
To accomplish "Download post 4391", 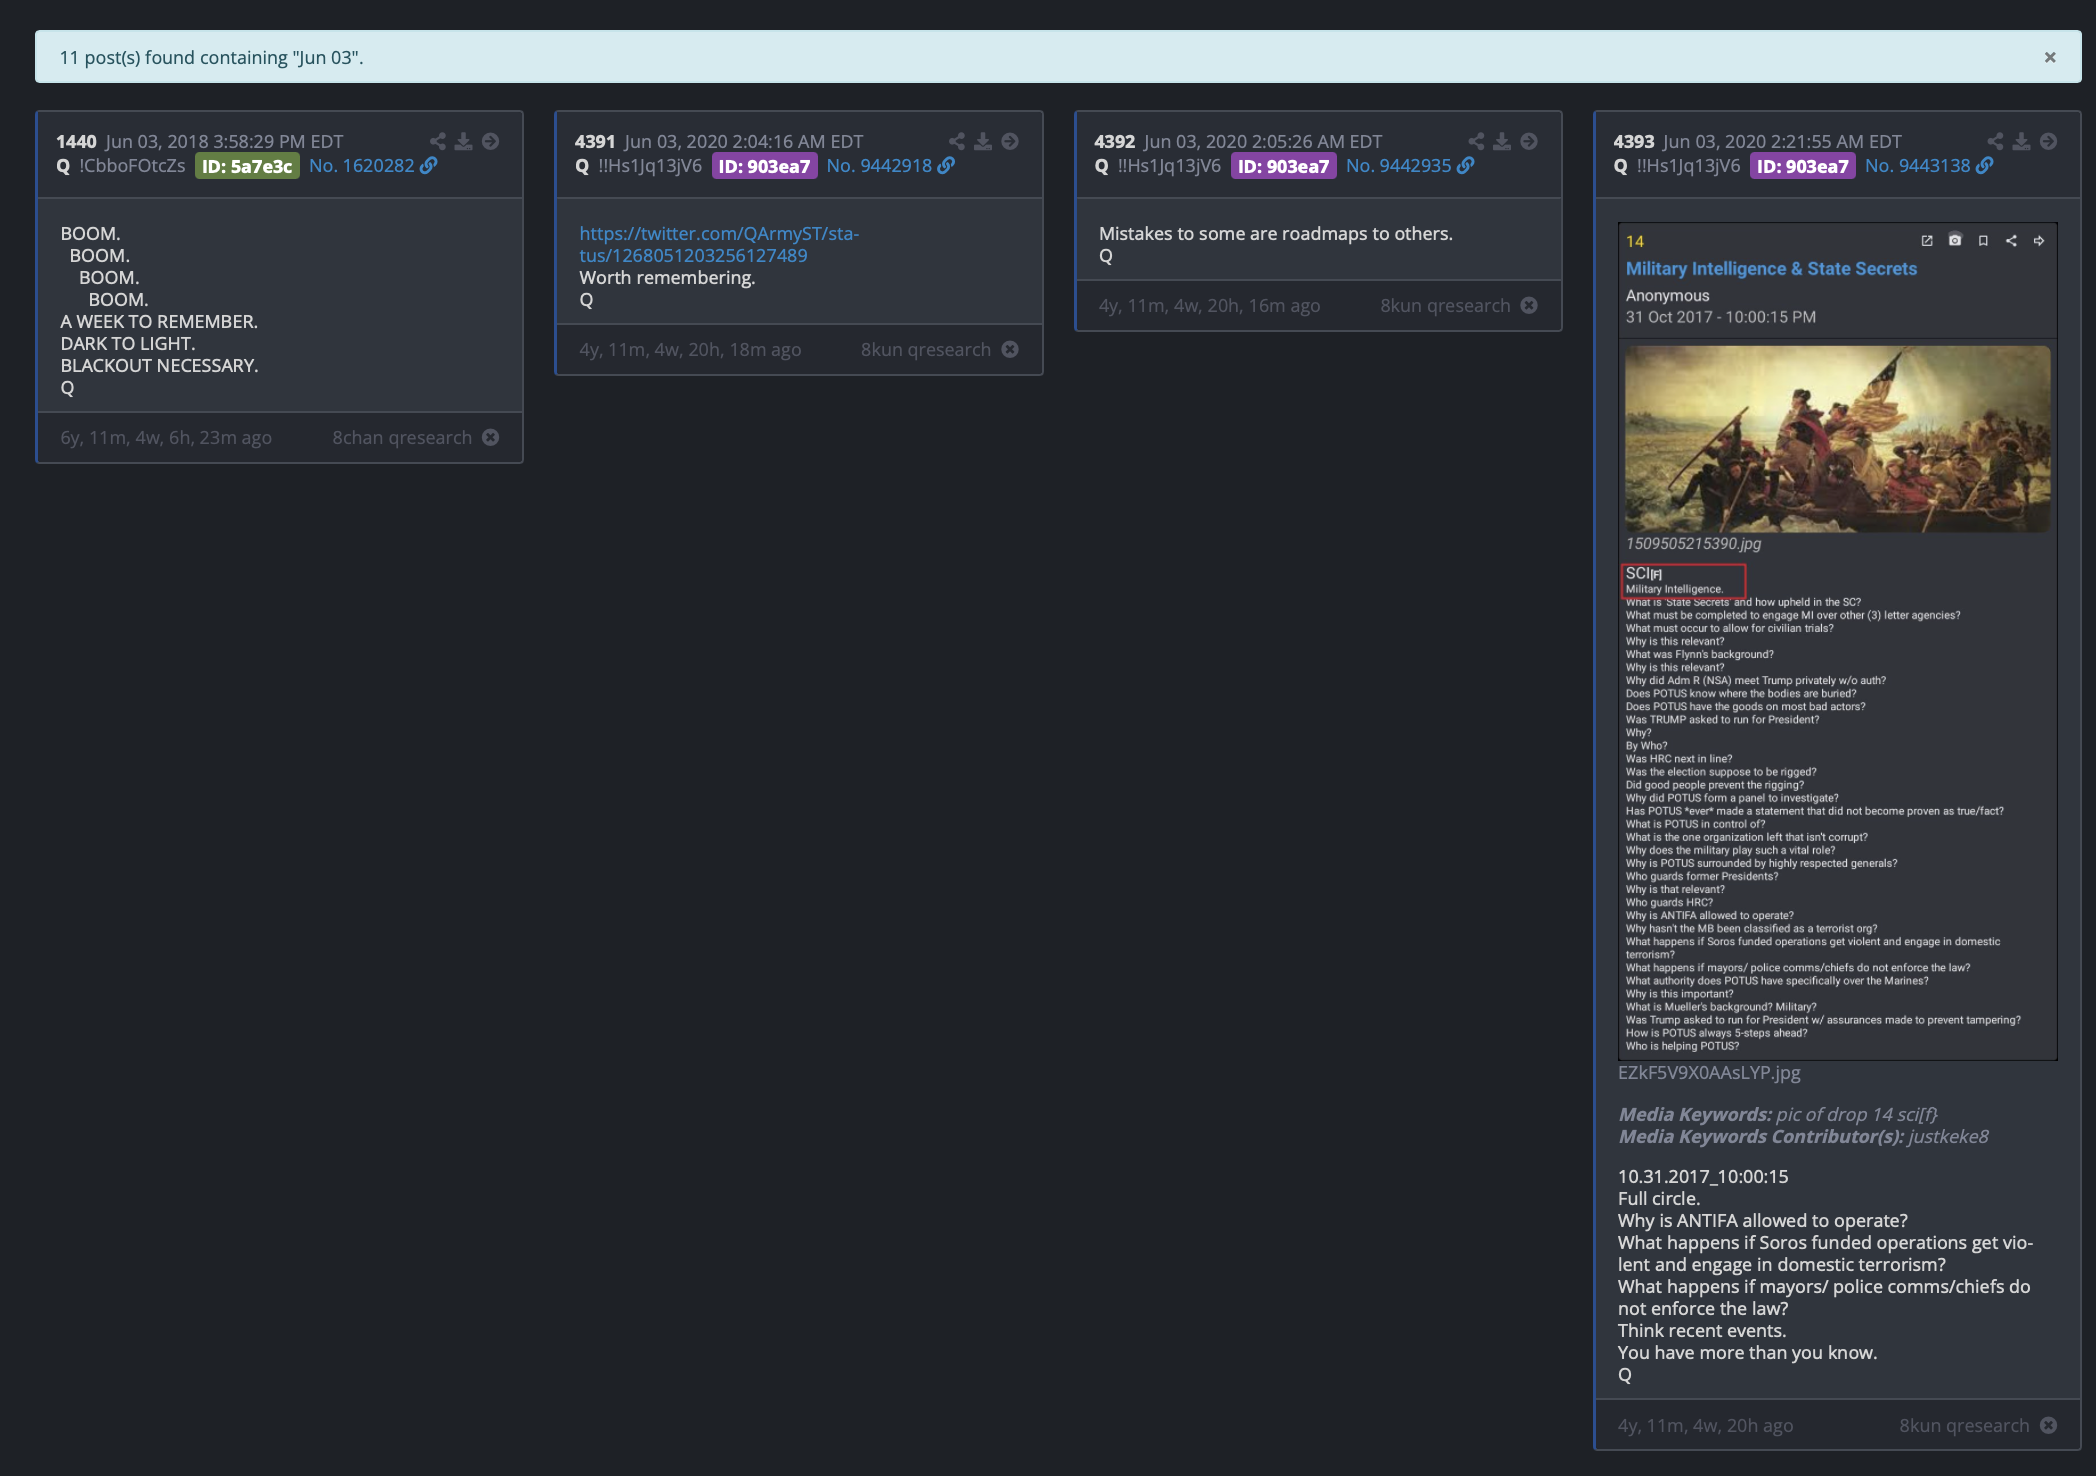I will point(984,141).
